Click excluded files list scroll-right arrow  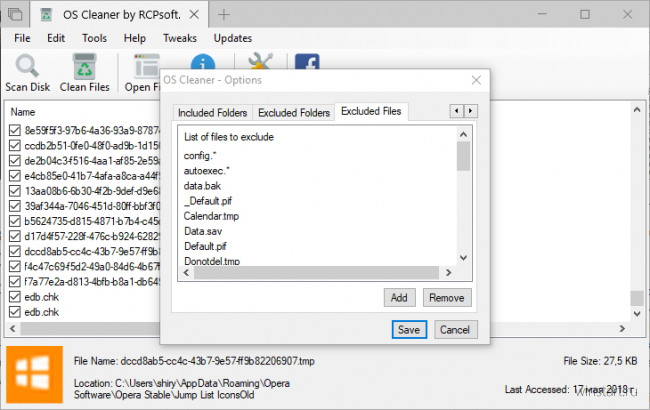449,273
